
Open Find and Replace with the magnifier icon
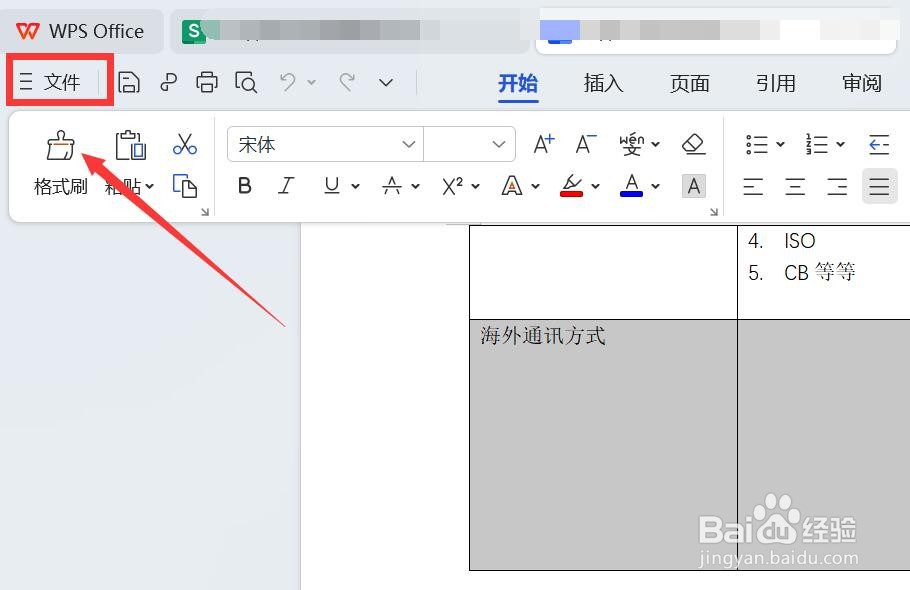coord(246,83)
